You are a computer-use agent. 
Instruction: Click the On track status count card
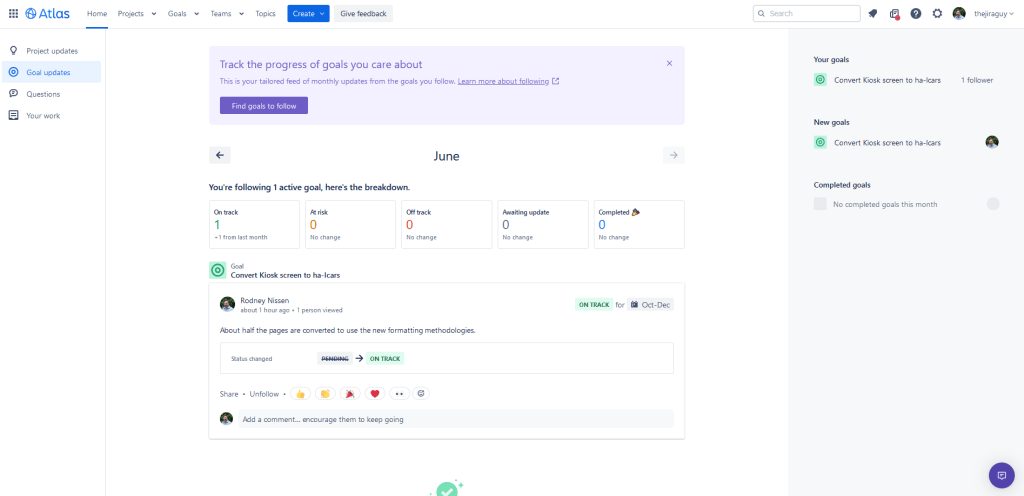pos(254,224)
